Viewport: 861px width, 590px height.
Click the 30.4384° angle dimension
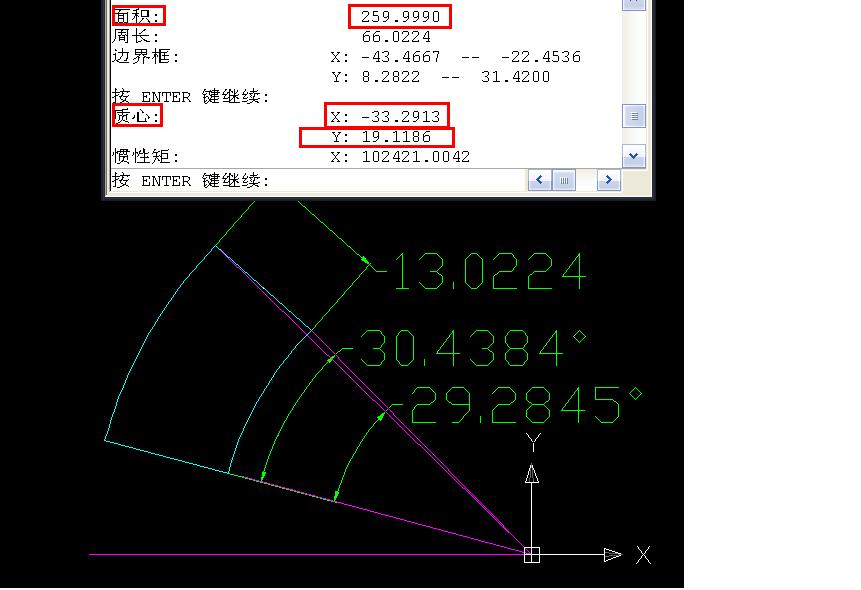tap(473, 348)
